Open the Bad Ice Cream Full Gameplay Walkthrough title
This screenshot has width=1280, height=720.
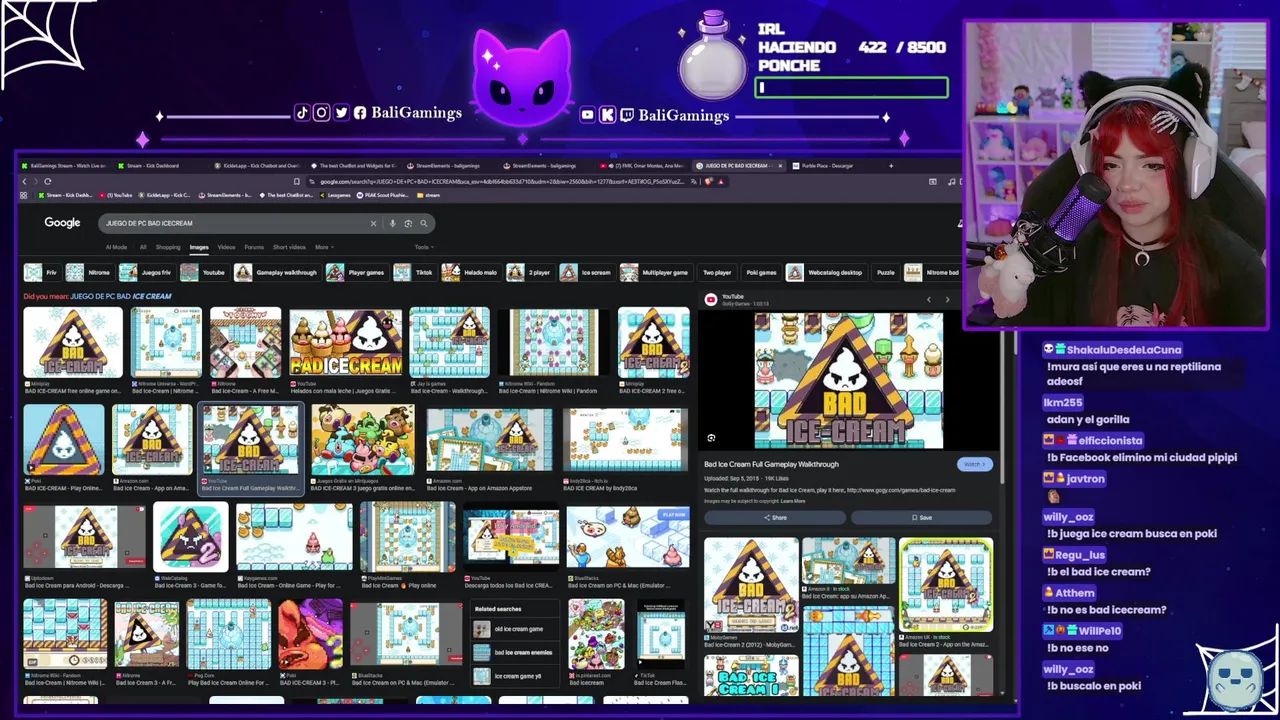point(771,464)
